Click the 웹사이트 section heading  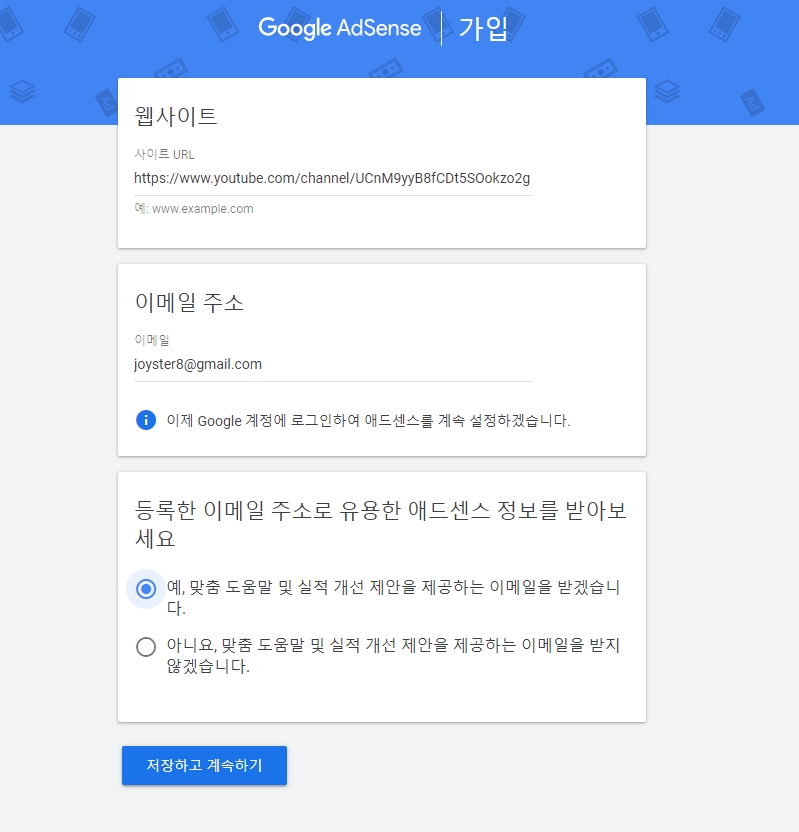176,116
